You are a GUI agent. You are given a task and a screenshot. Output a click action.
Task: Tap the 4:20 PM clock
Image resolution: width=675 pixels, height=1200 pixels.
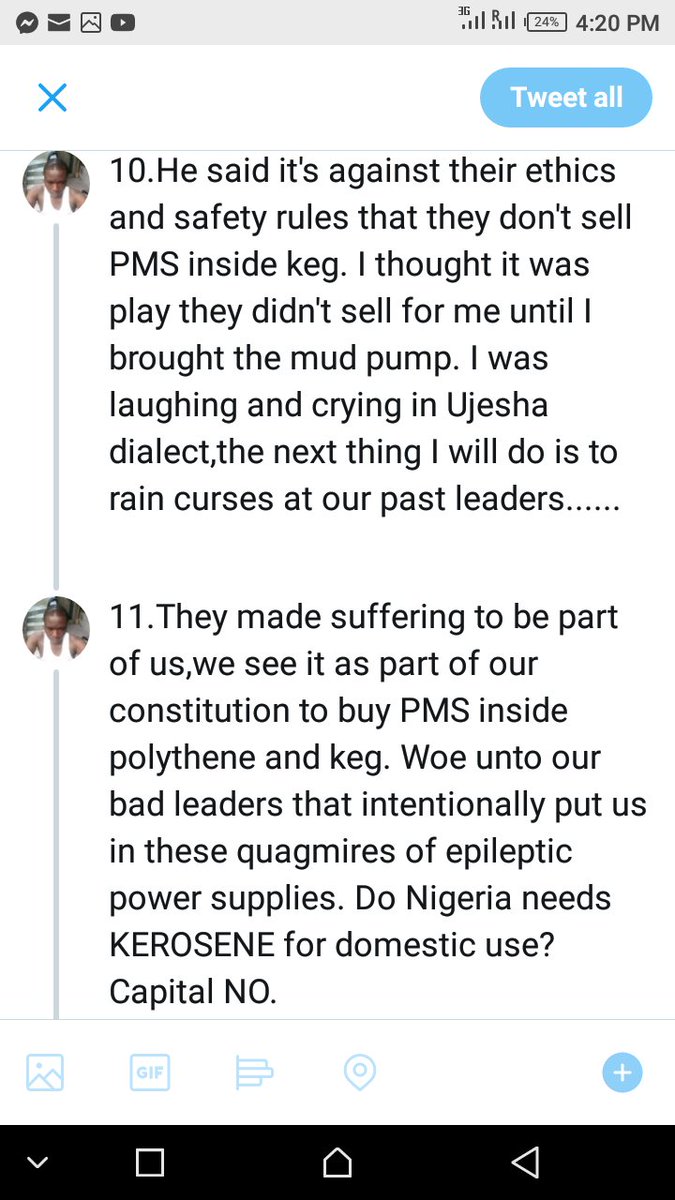click(617, 22)
